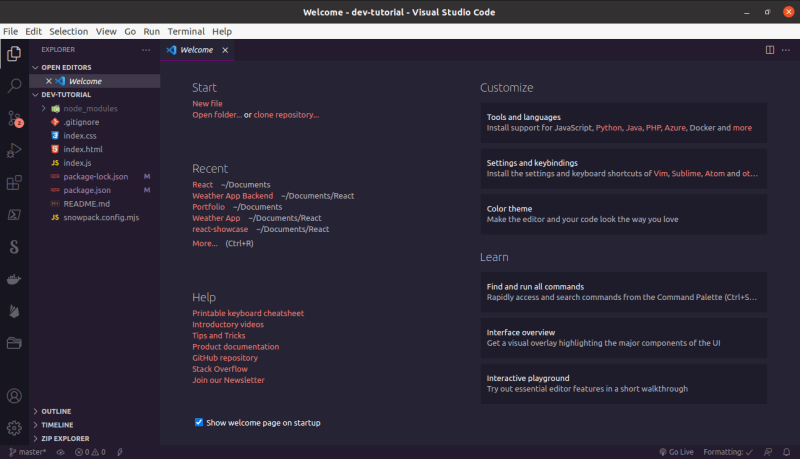This screenshot has width=800, height=459.
Task: Open Printable keyboard cheatsheet link
Action: pyautogui.click(x=248, y=313)
